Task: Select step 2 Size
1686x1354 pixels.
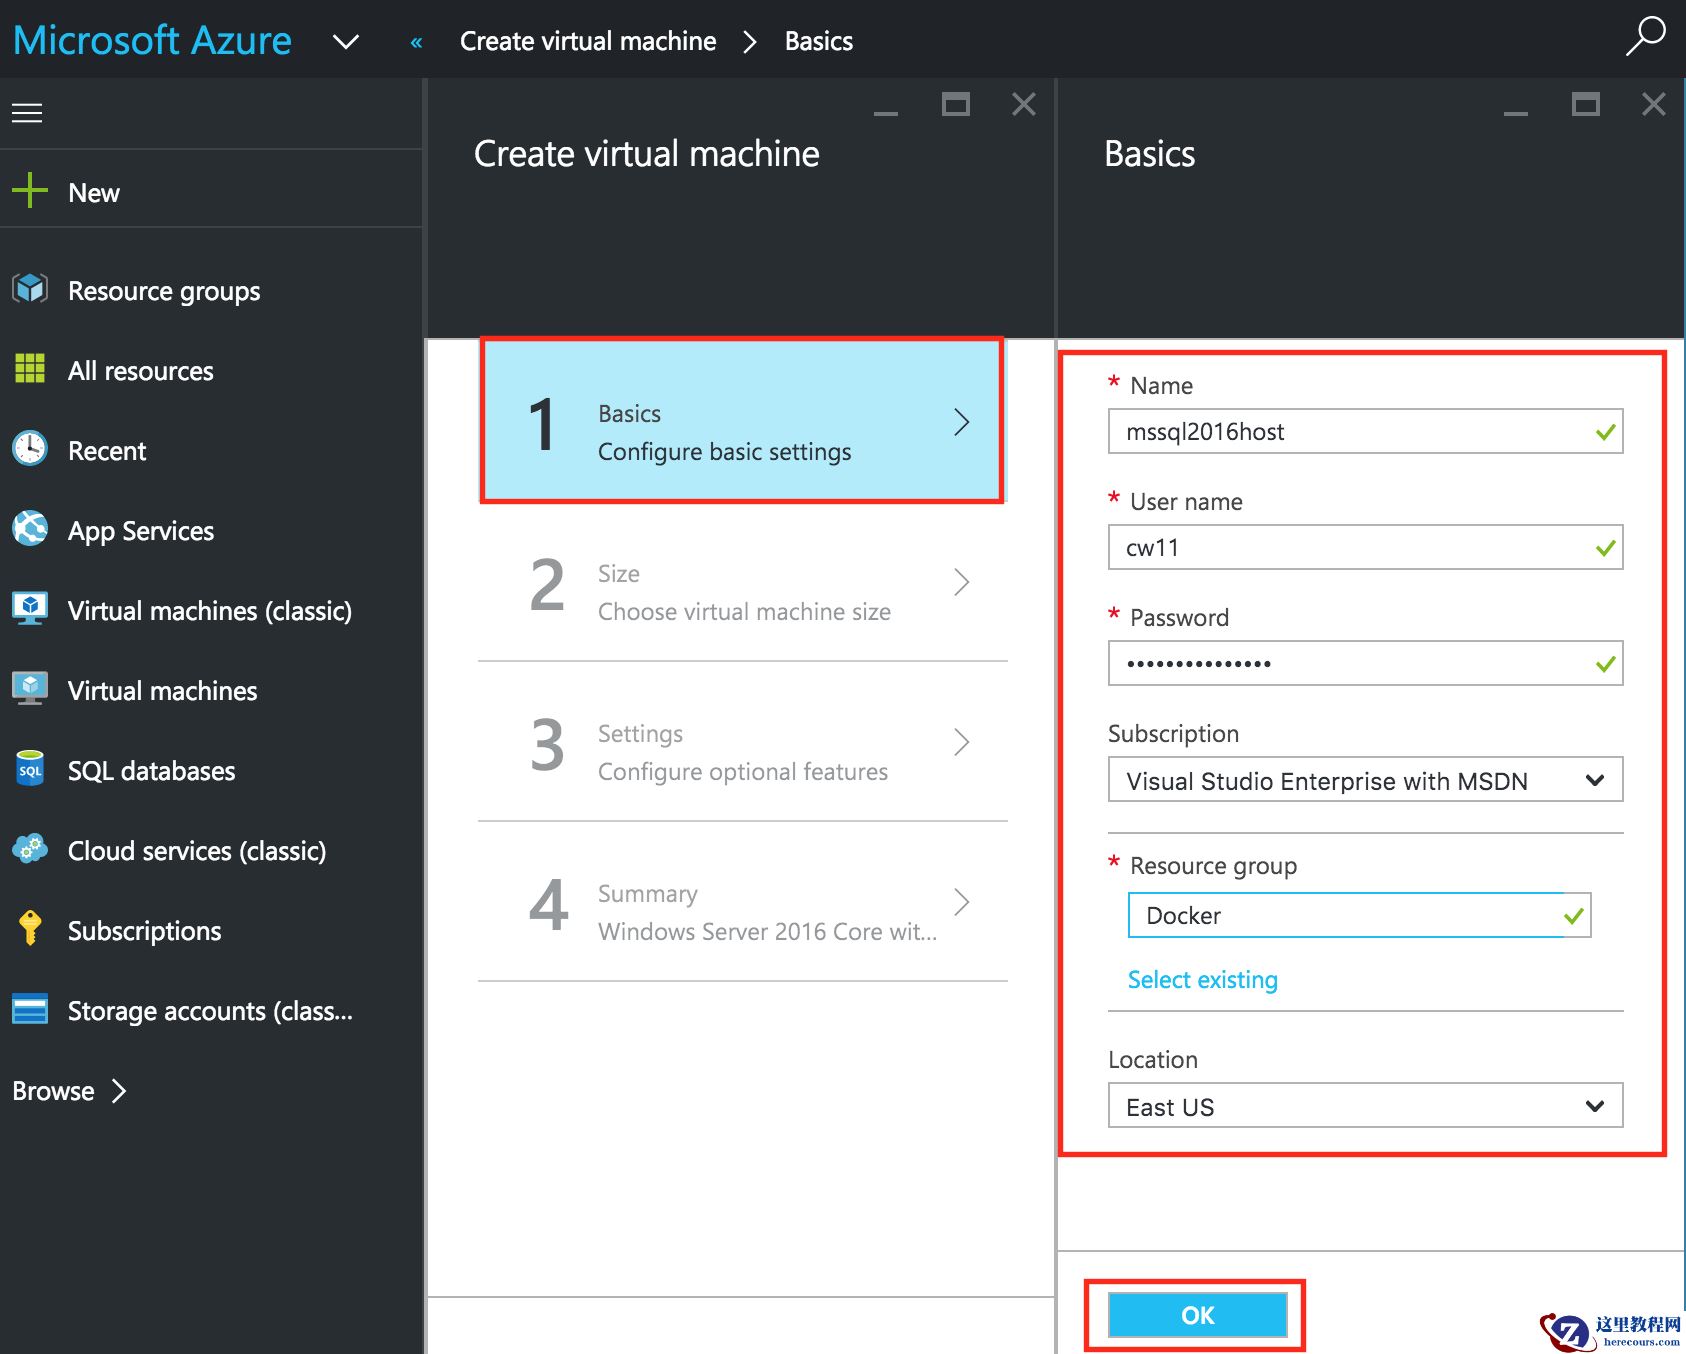Action: click(742, 582)
